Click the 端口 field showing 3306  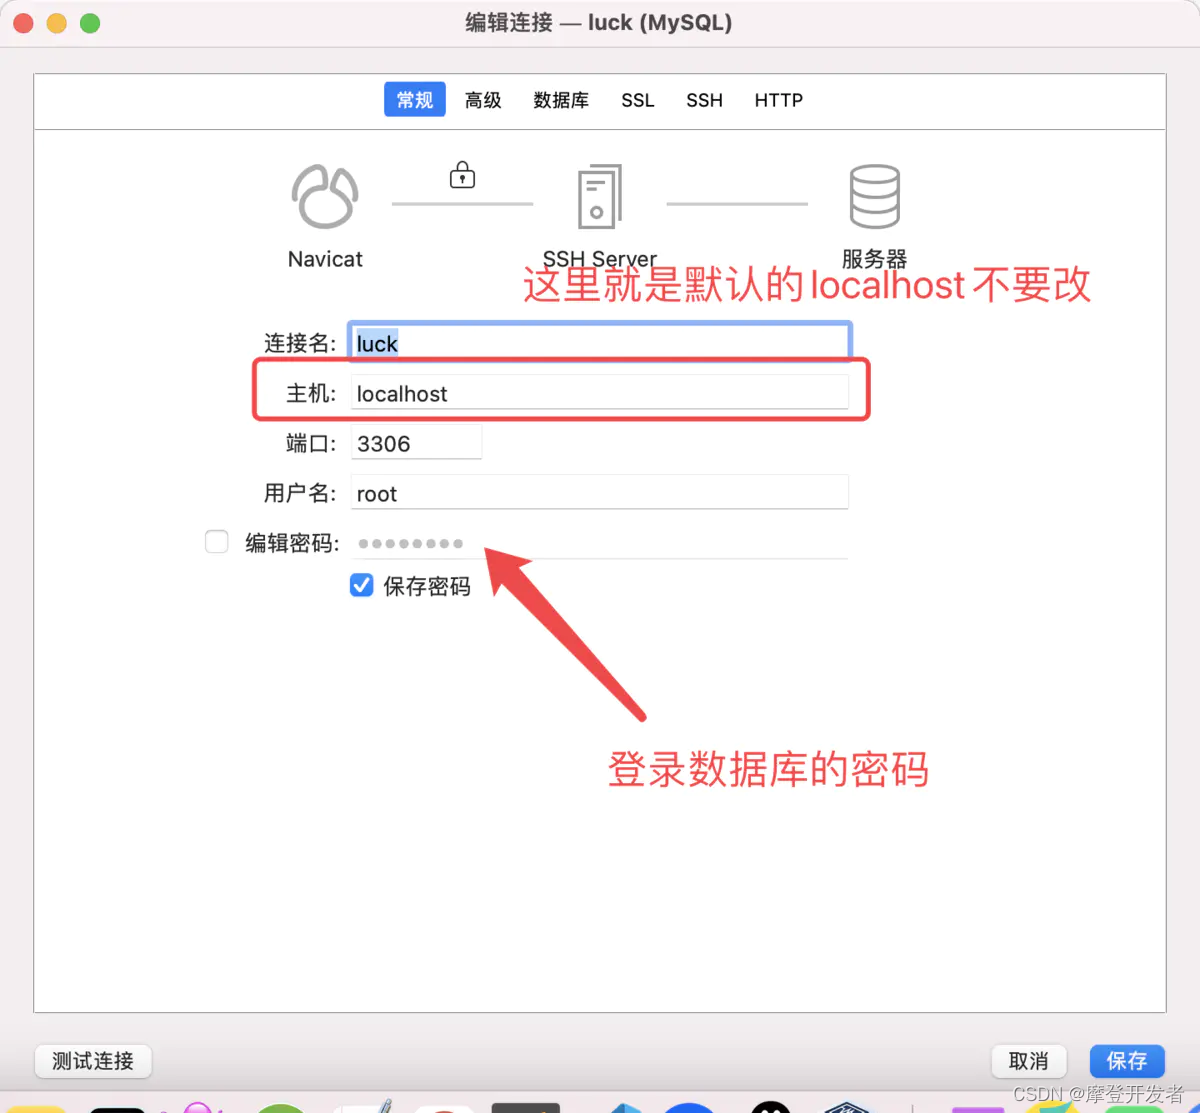pos(416,443)
